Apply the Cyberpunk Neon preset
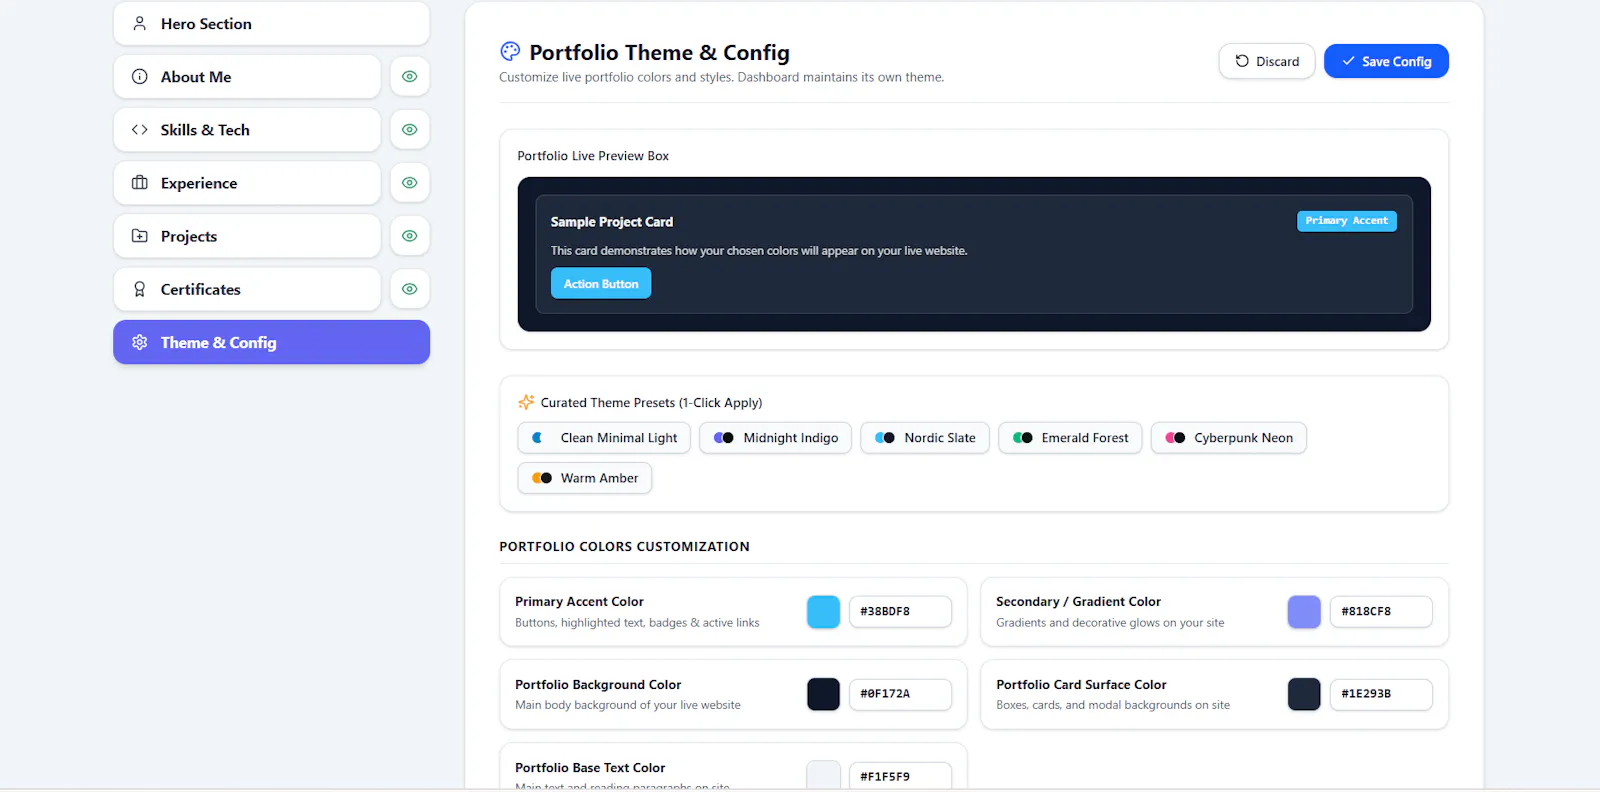 click(x=1229, y=437)
